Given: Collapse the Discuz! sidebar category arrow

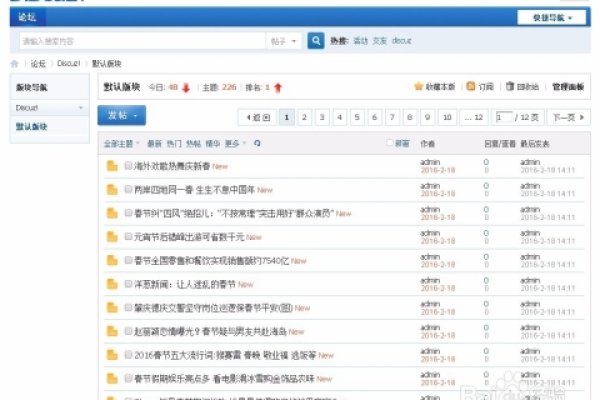Looking at the screenshot, I should click(80, 108).
